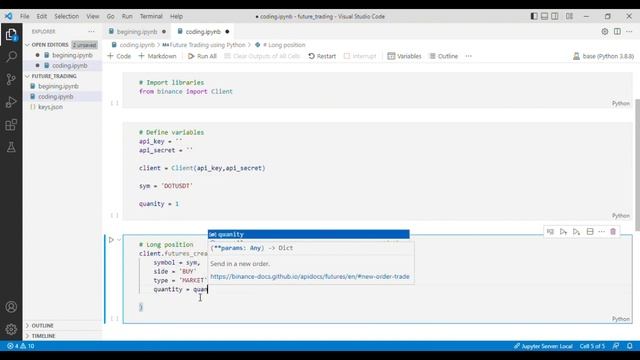Viewport: 640px width, 360px height.
Task: Open editor more actions ellipsis
Action: point(629,31)
